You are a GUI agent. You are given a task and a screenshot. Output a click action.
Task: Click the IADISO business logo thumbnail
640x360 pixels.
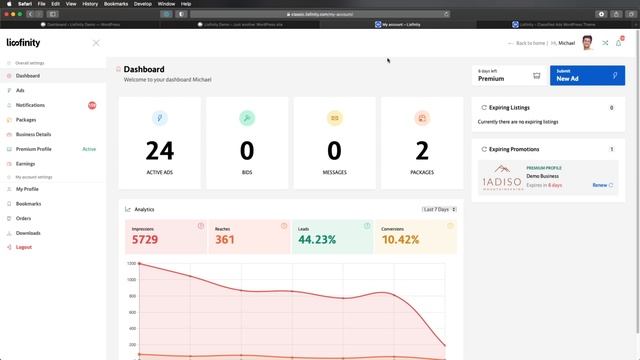502,178
